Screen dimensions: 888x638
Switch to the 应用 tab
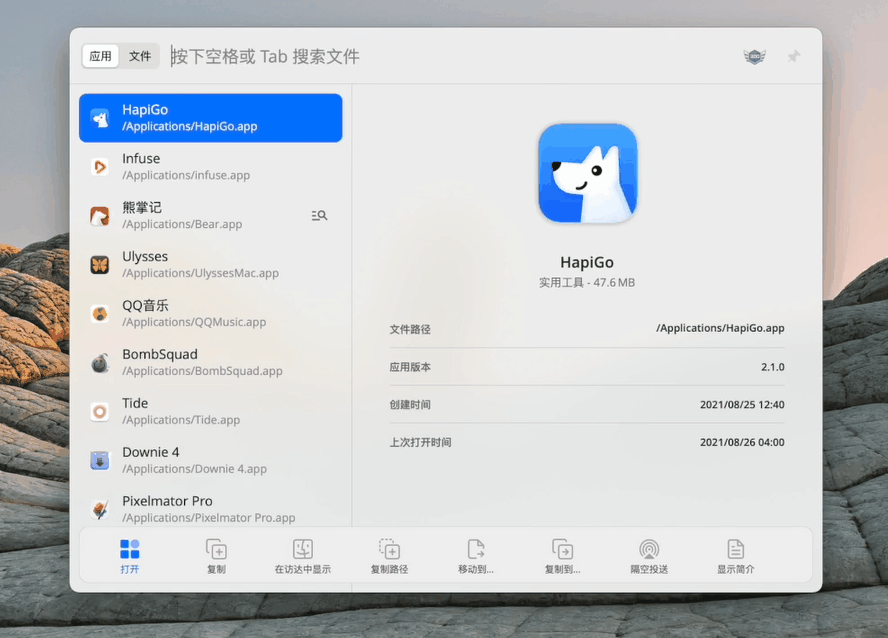100,56
